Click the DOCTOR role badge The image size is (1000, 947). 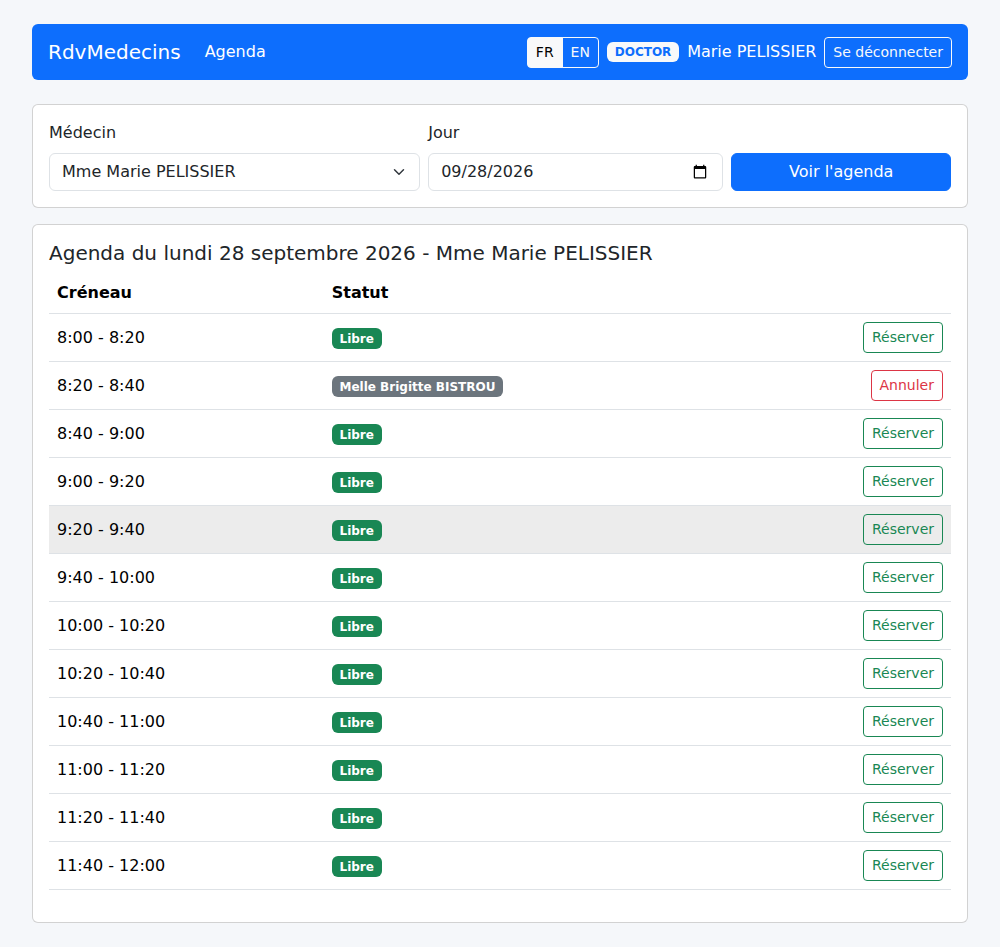click(642, 52)
